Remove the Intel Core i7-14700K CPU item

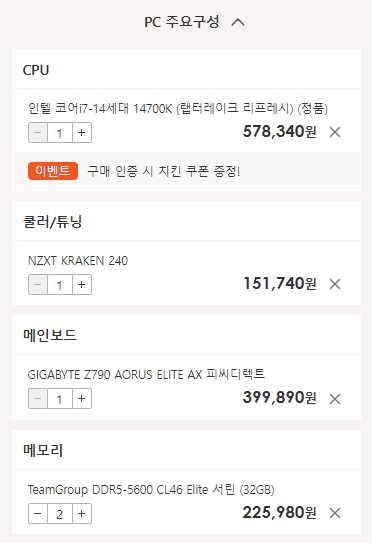point(335,132)
